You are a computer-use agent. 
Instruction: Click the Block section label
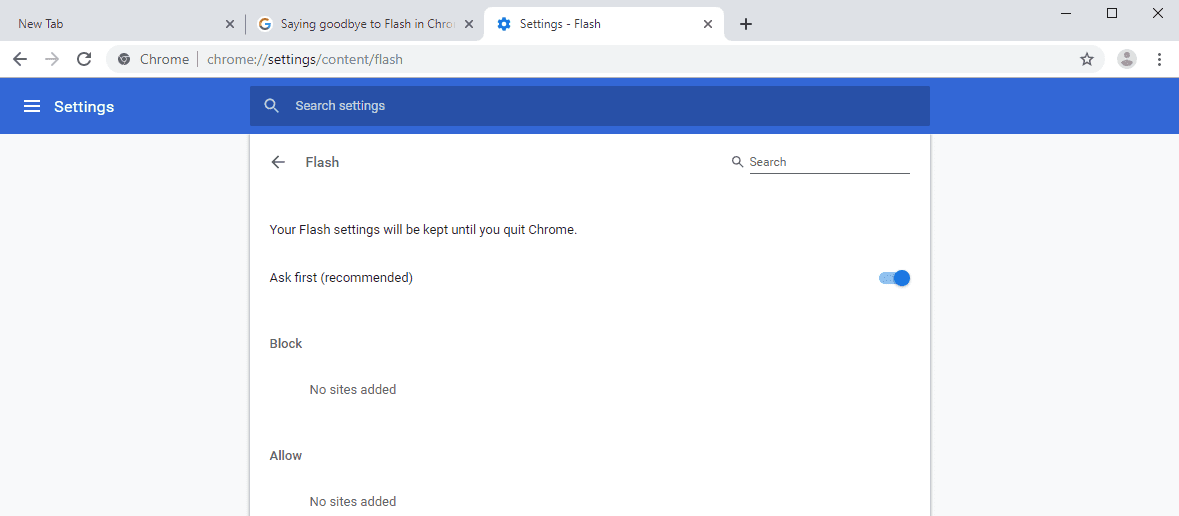pos(286,344)
